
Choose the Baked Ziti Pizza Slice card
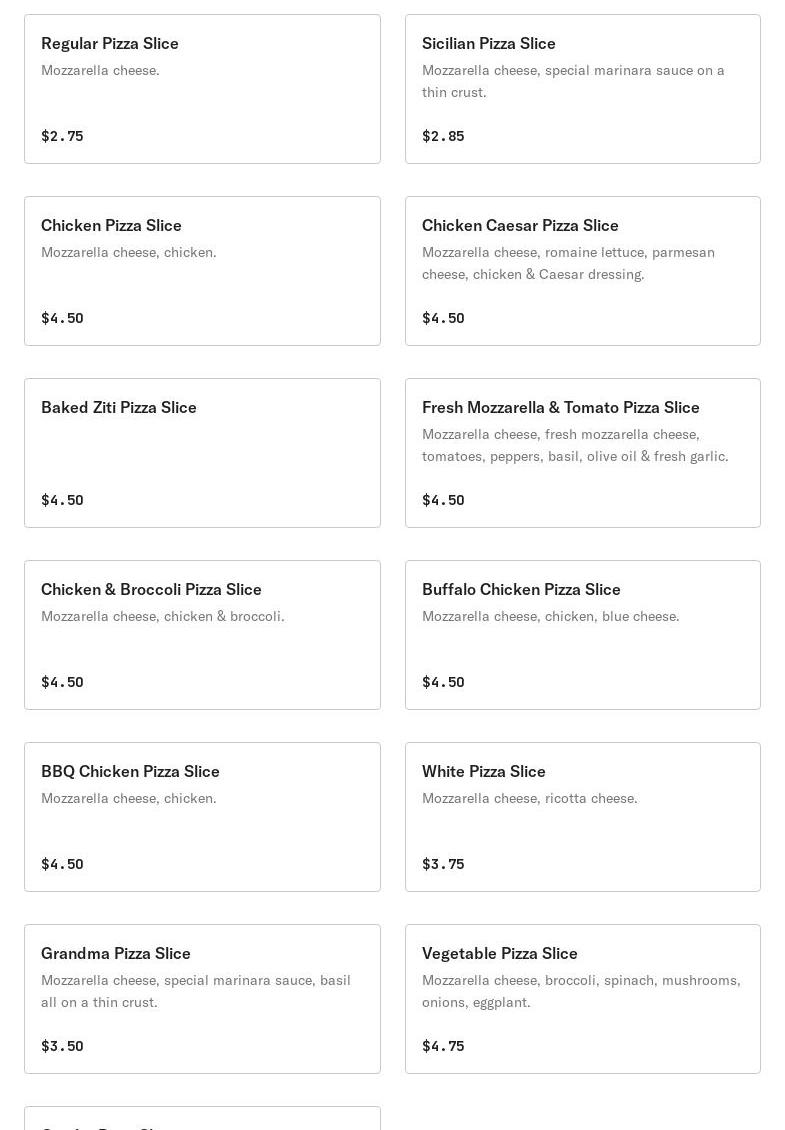click(202, 453)
